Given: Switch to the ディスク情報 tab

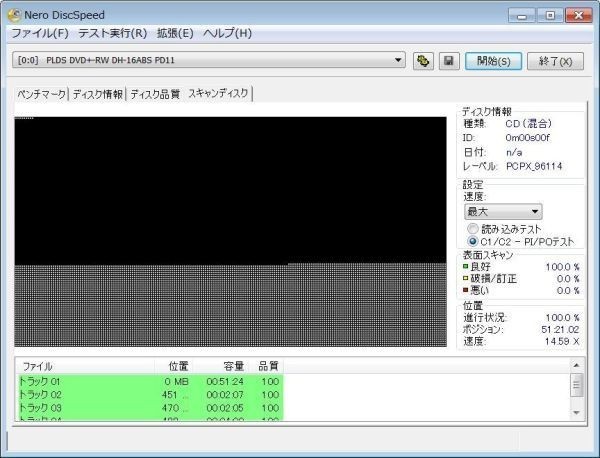Looking at the screenshot, I should tap(98, 94).
